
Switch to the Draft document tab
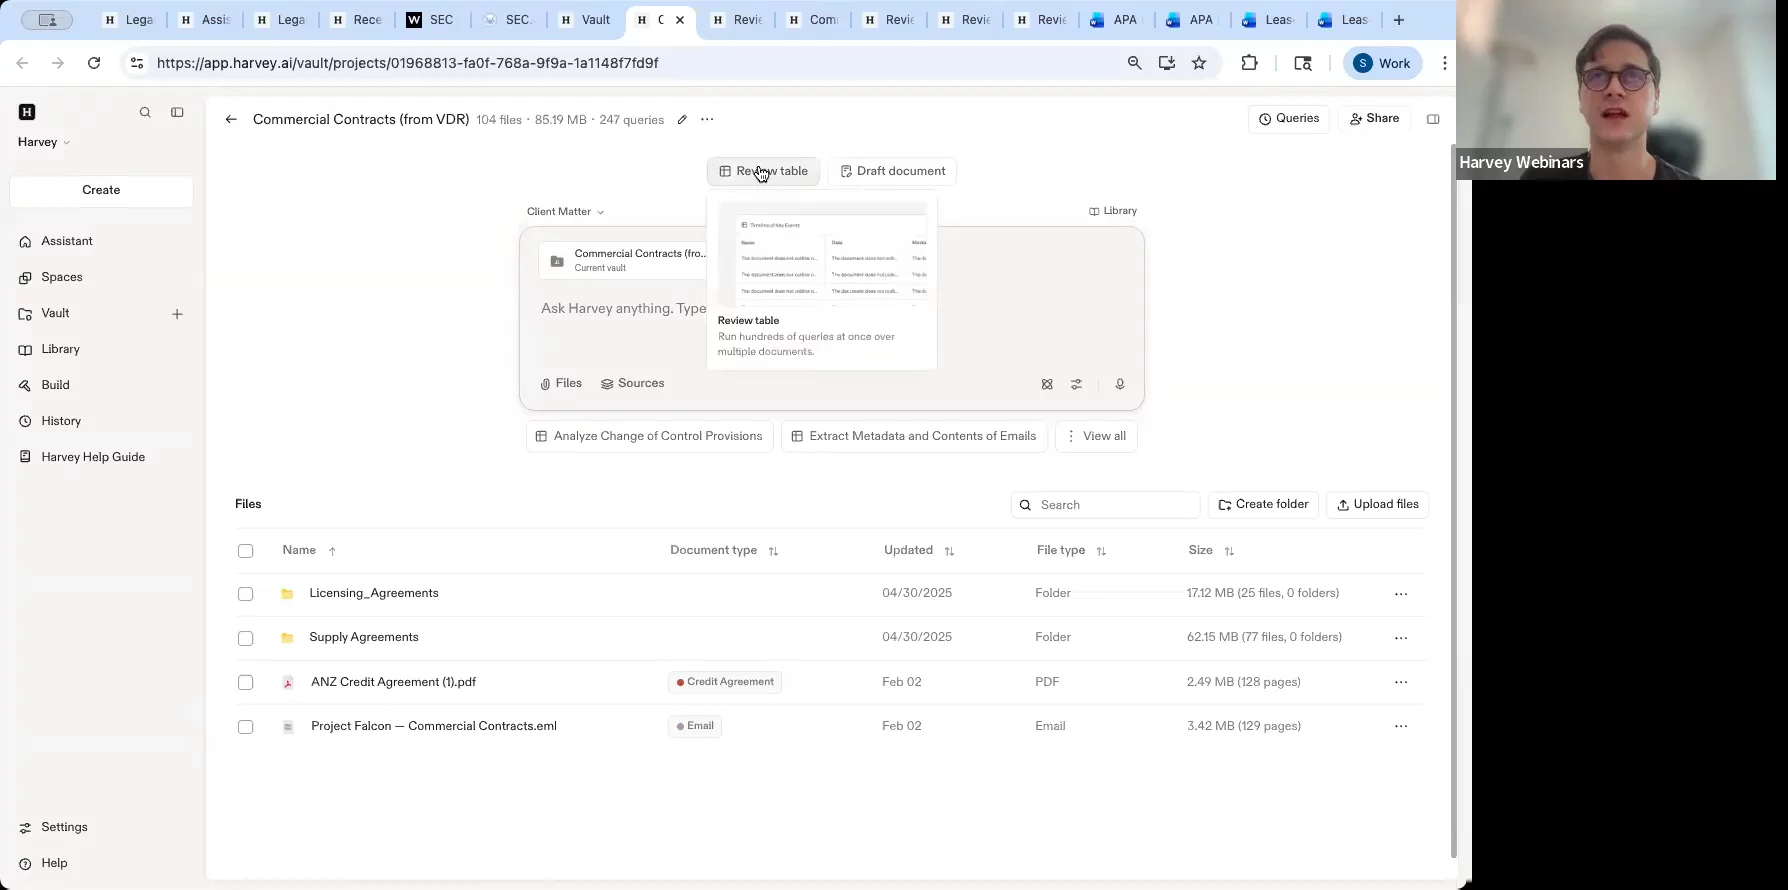[x=892, y=171]
